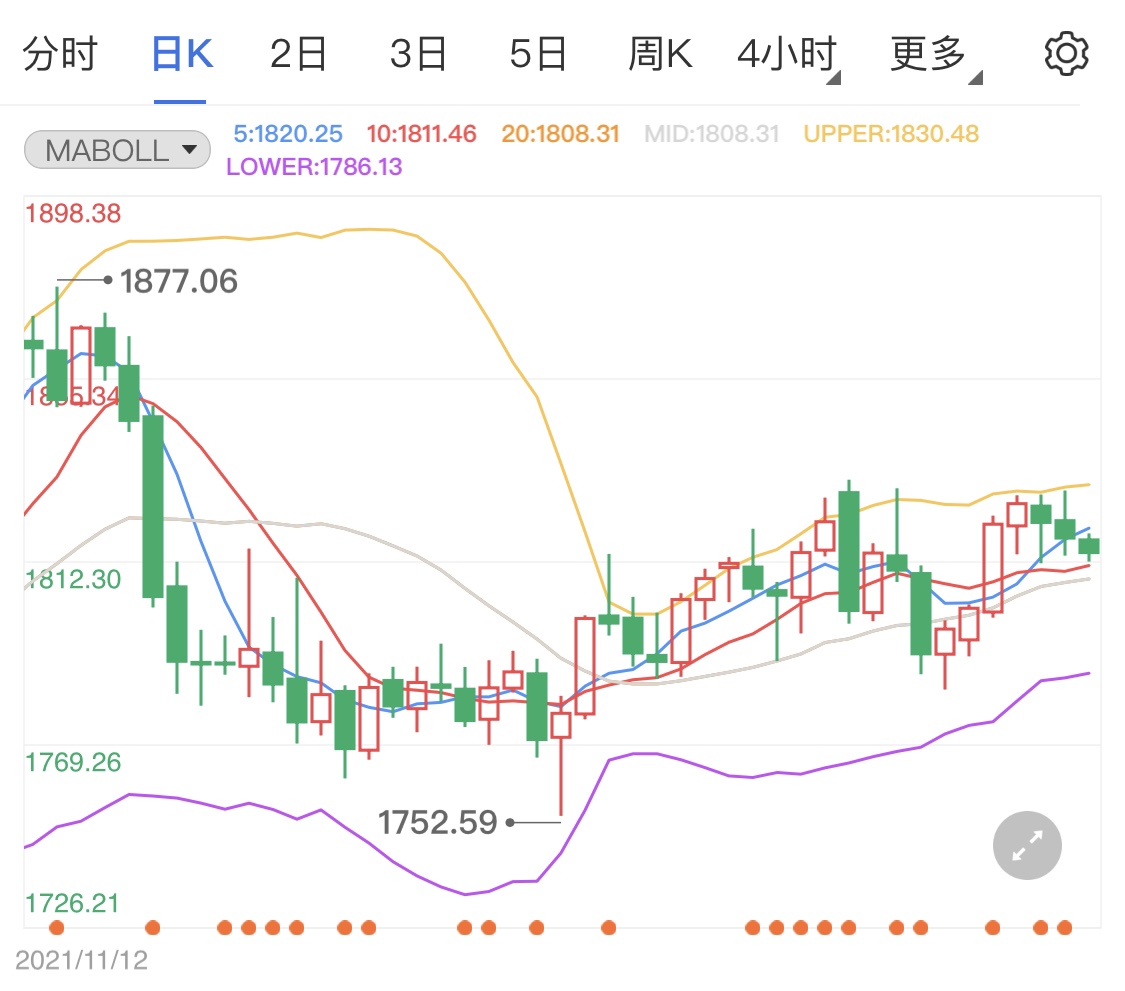The height and width of the screenshot is (991, 1125).
Task: Click the 5:1820.25 moving average value
Action: coord(288,133)
